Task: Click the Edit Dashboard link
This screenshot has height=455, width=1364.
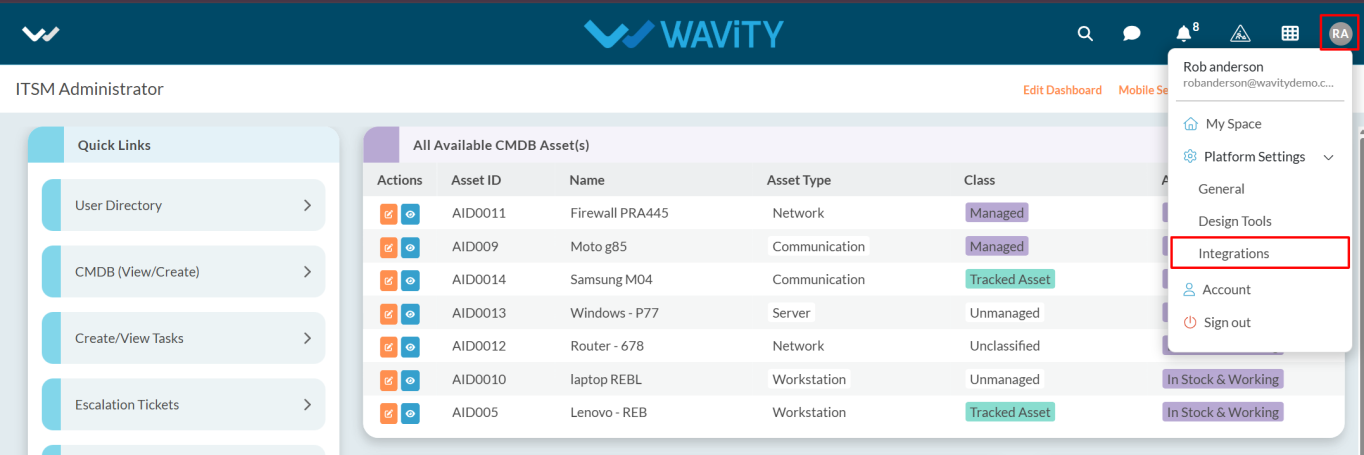Action: [x=1062, y=90]
